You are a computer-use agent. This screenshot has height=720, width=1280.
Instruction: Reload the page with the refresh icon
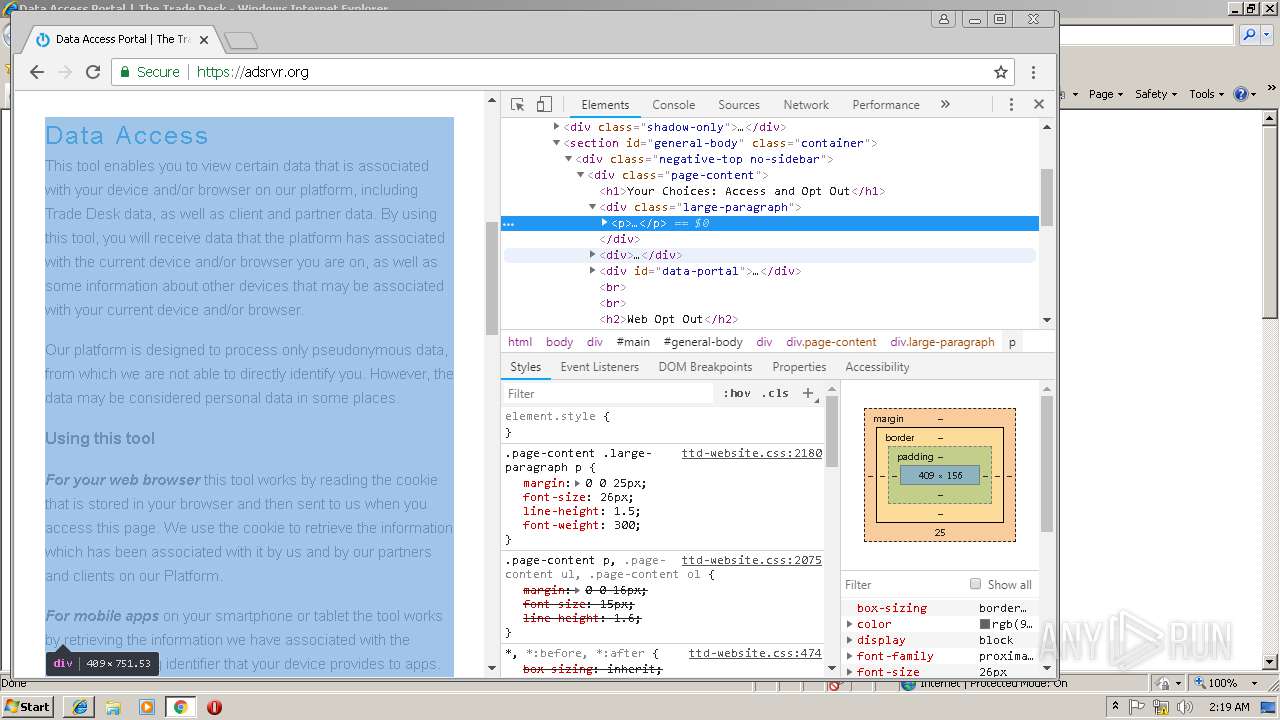(x=93, y=72)
